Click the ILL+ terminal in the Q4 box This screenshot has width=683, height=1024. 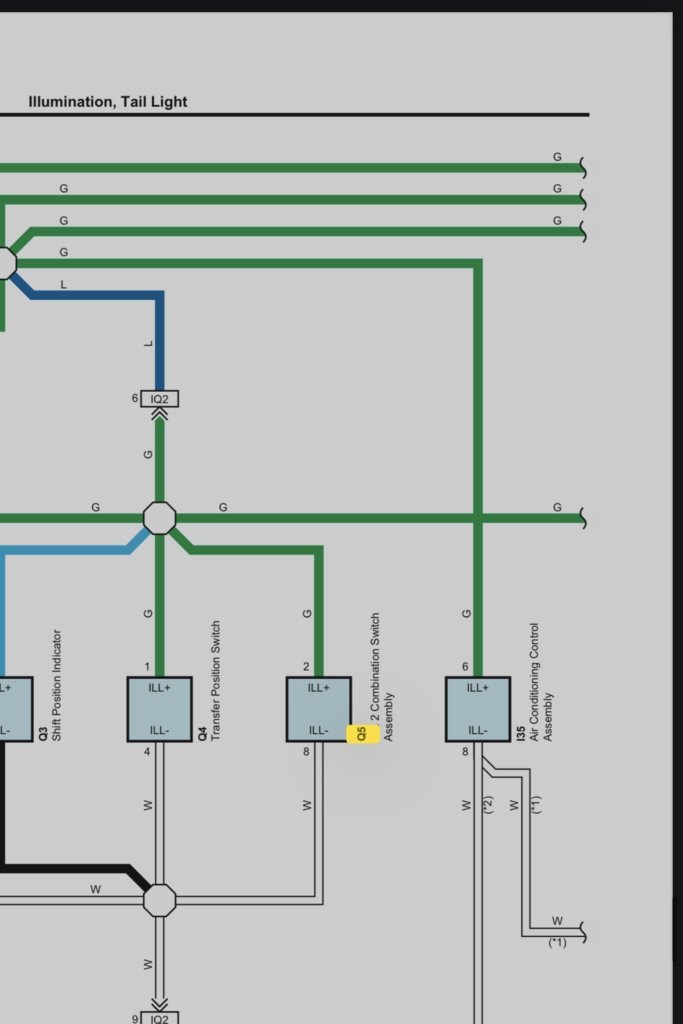[x=159, y=688]
